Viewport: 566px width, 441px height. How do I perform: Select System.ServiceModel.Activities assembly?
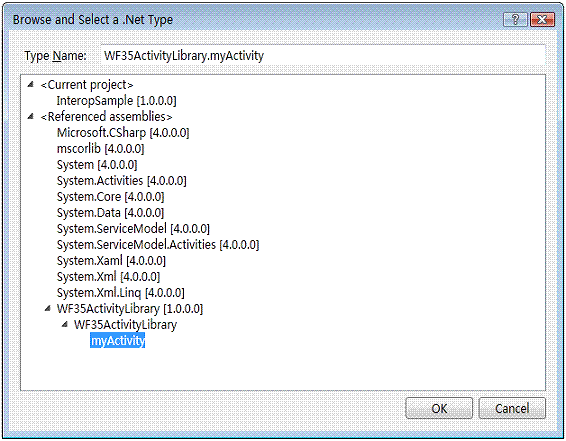[x=158, y=245]
